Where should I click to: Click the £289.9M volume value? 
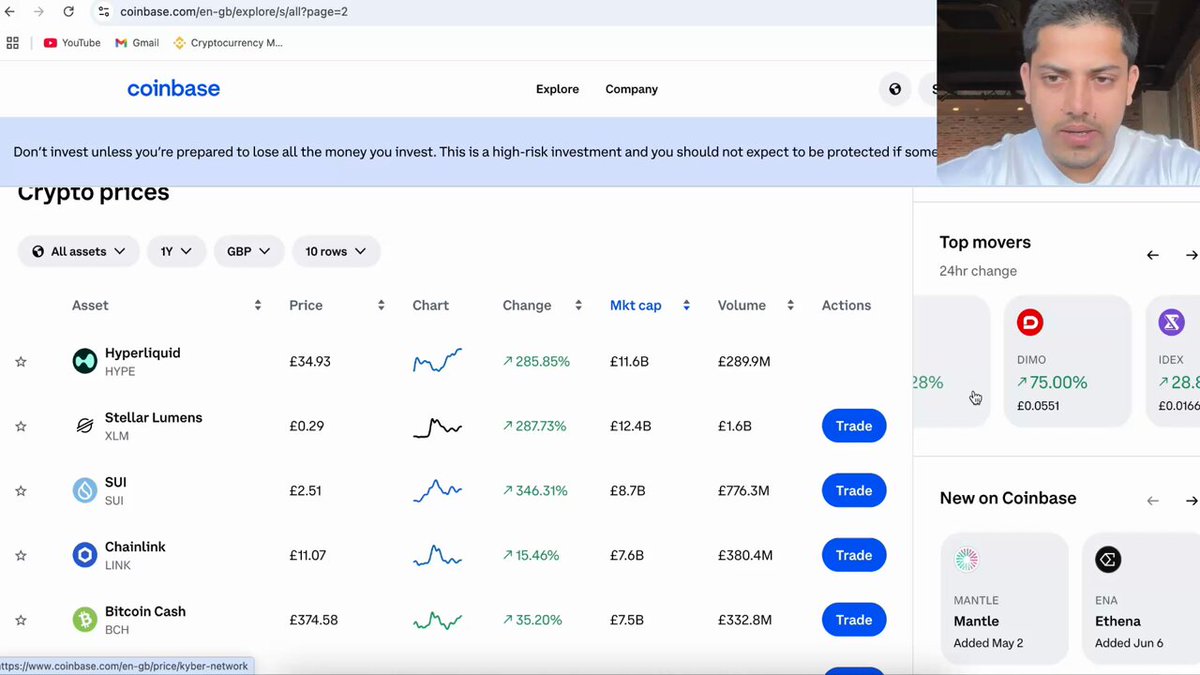pos(744,361)
